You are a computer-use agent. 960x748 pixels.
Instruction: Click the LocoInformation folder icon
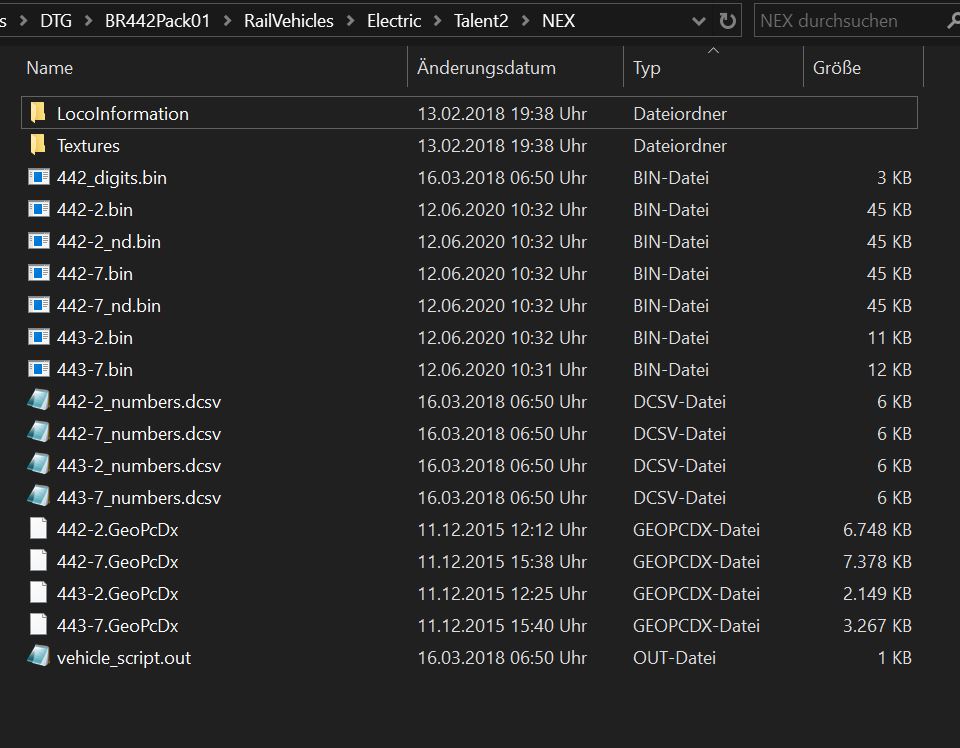point(38,113)
